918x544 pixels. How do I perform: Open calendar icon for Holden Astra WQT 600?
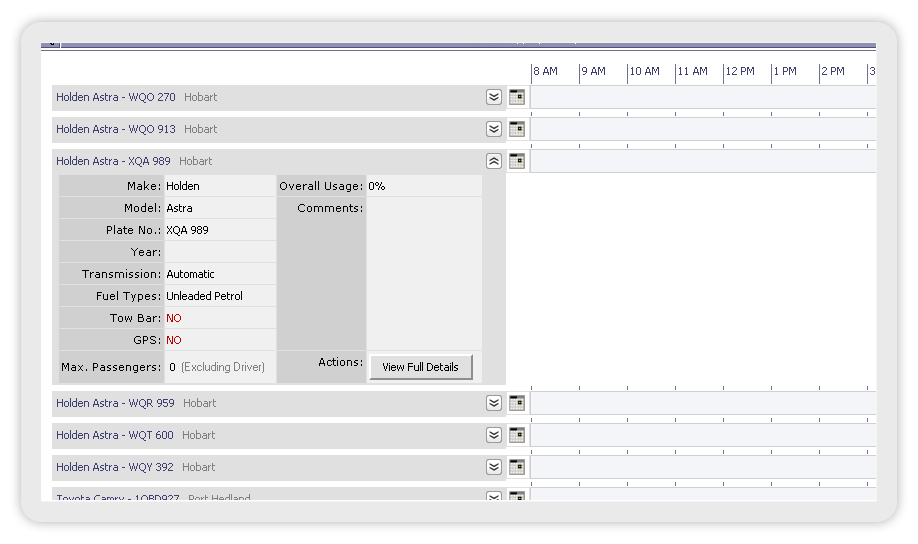517,435
